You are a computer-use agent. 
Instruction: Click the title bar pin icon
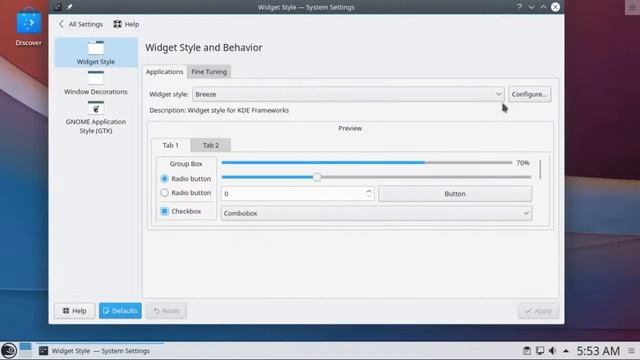(69, 7)
